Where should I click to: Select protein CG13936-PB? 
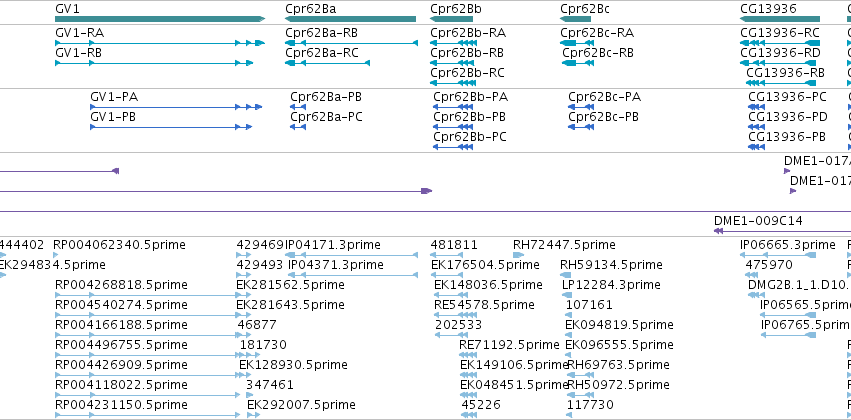pyautogui.click(x=787, y=137)
